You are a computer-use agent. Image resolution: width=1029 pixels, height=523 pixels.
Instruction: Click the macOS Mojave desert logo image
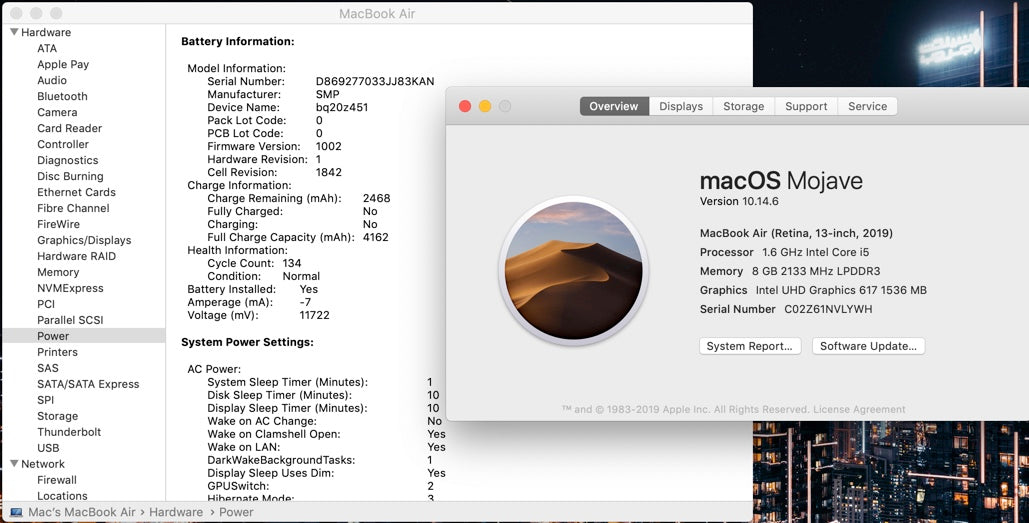(574, 271)
